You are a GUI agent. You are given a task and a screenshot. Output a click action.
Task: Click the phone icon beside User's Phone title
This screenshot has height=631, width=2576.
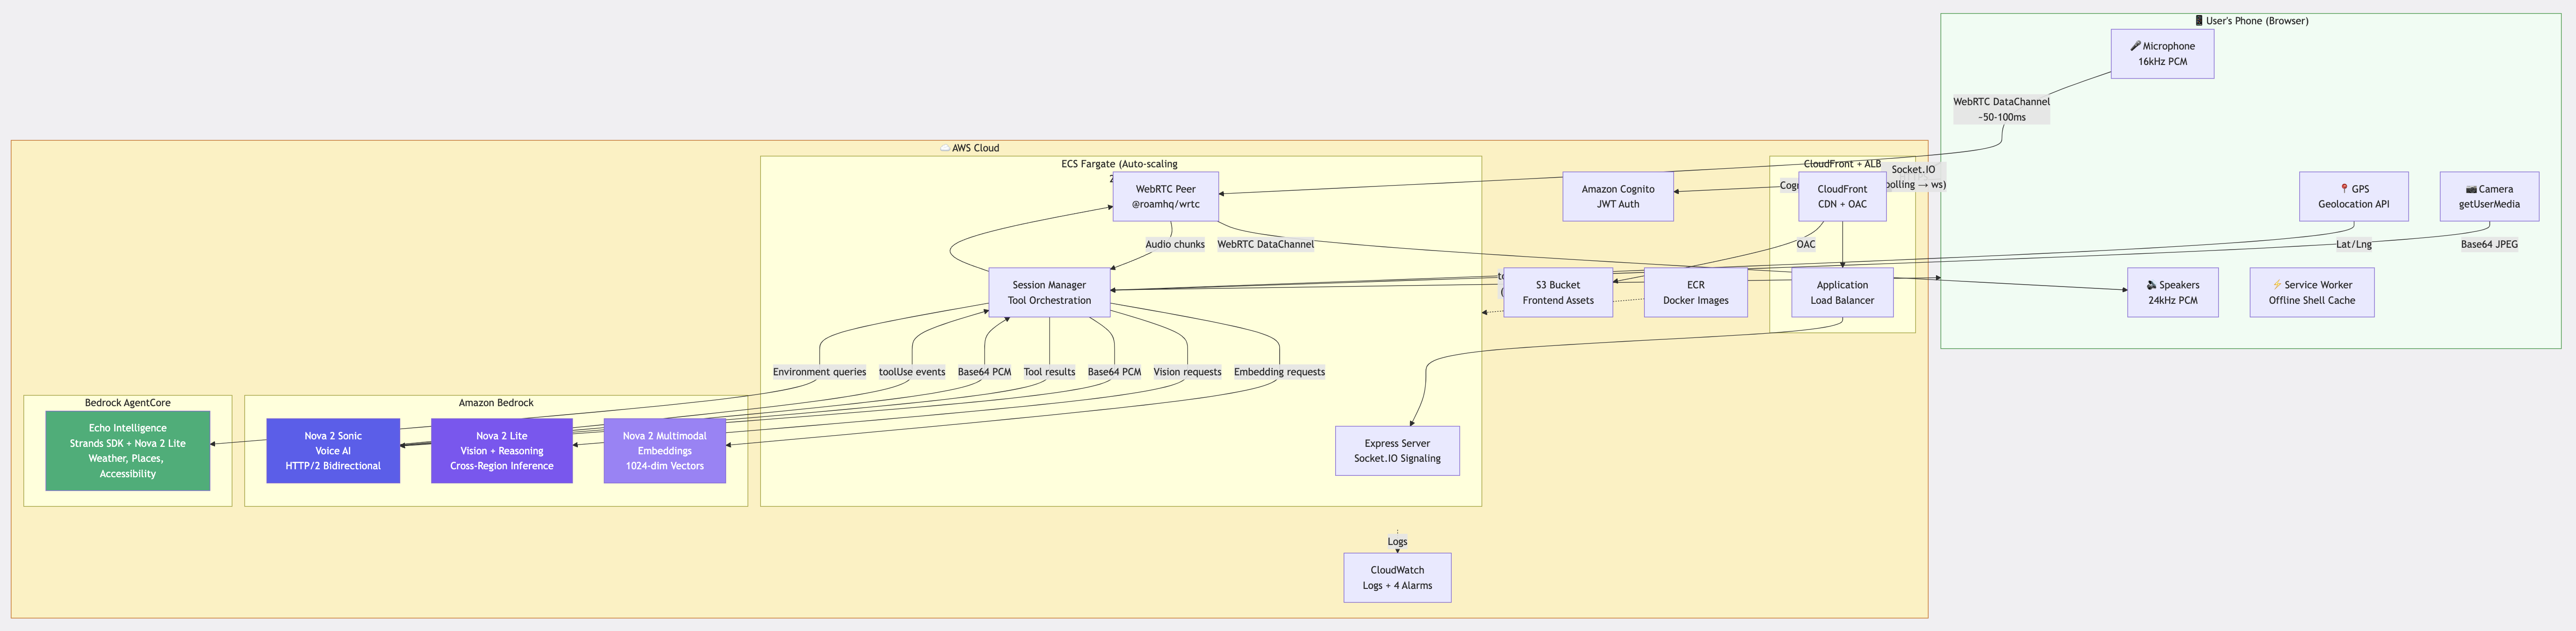[2199, 21]
